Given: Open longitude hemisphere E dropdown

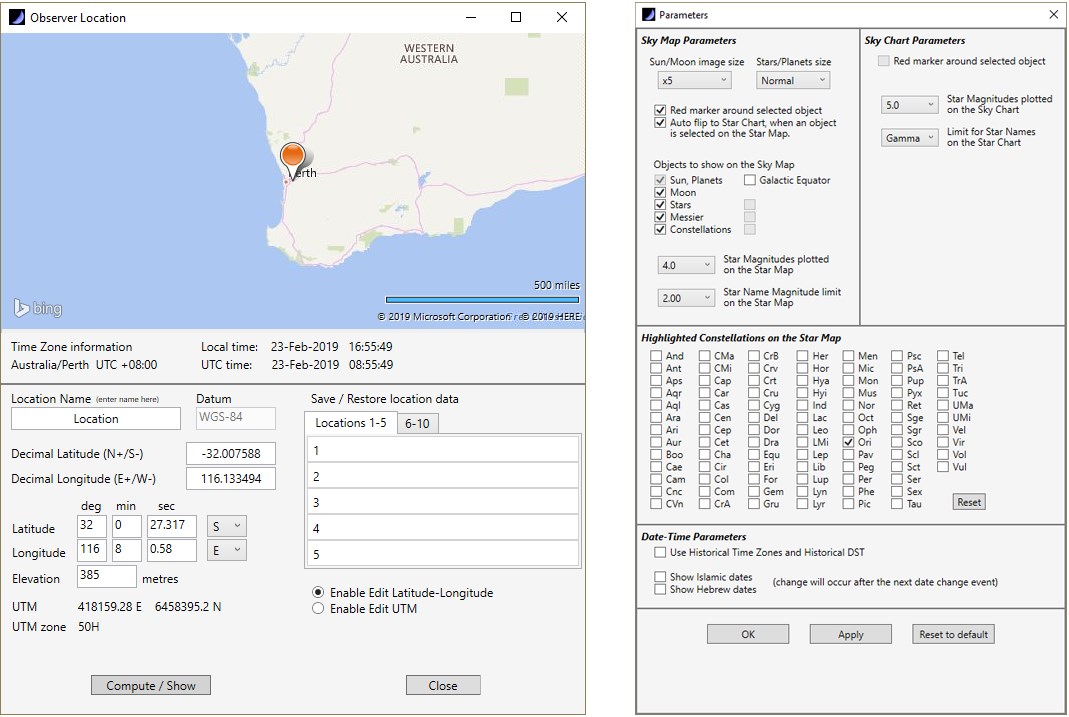Looking at the screenshot, I should 226,550.
